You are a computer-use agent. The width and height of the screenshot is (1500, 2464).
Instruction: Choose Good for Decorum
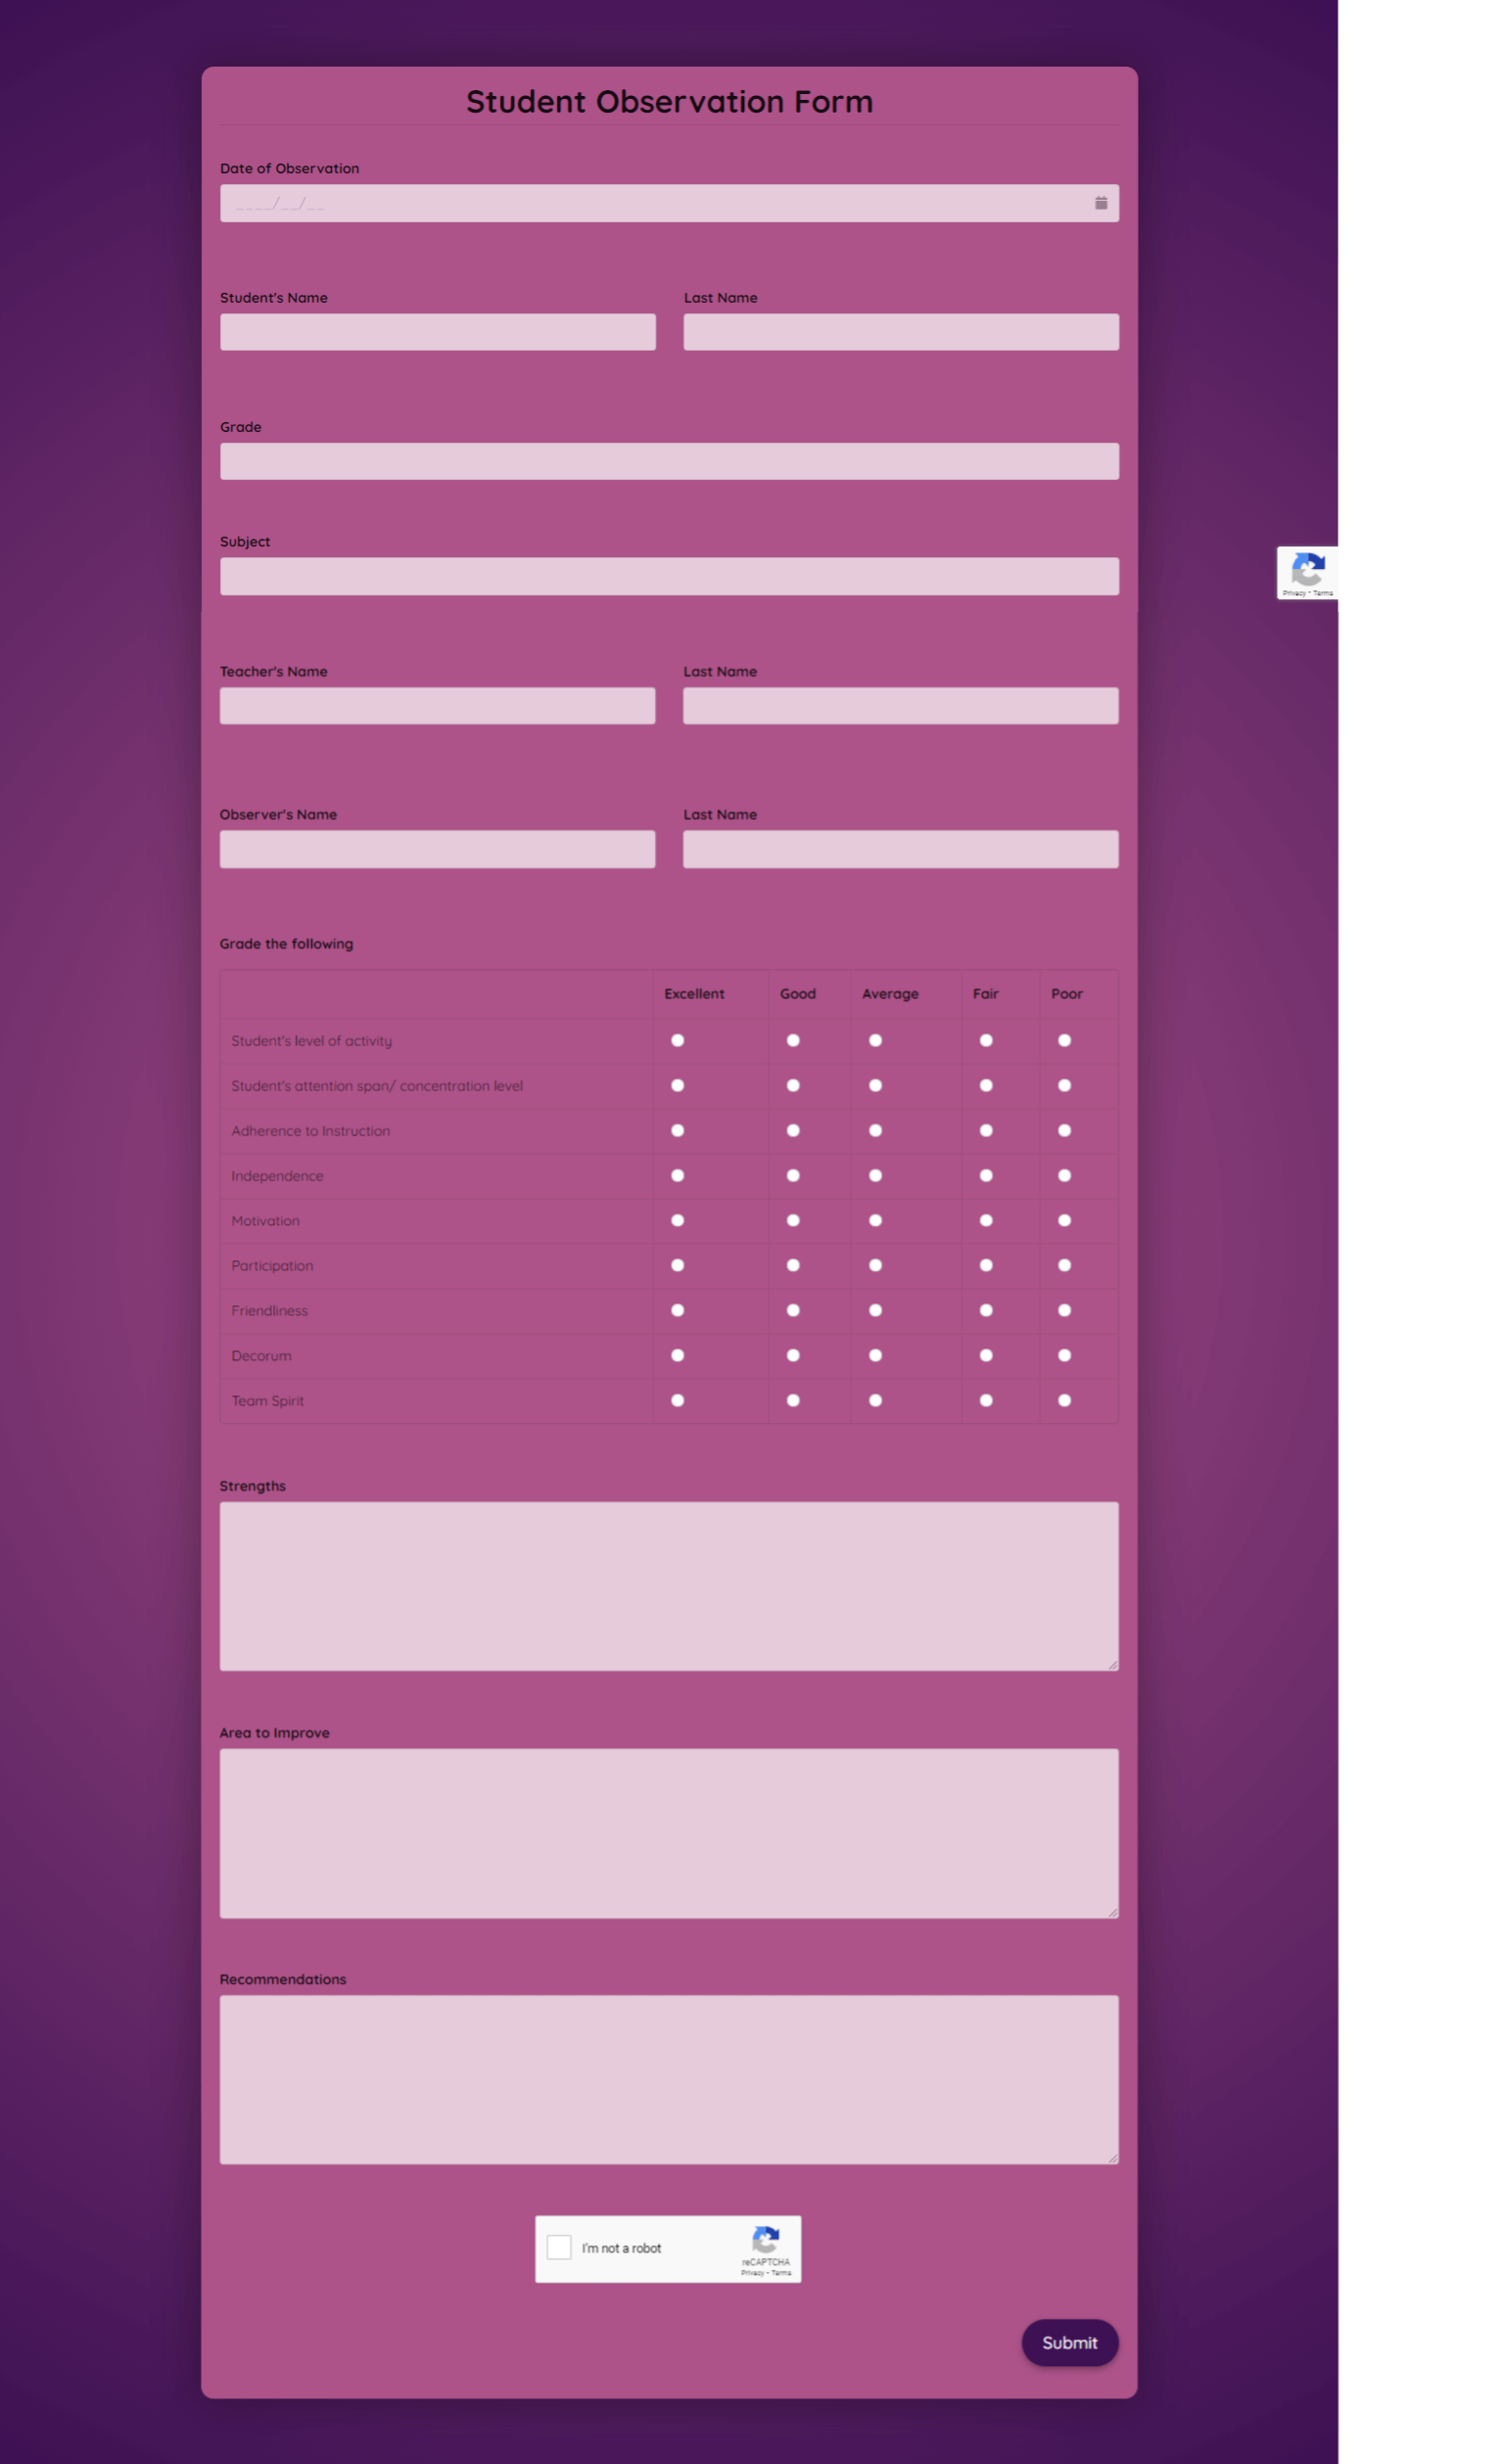click(x=793, y=1356)
